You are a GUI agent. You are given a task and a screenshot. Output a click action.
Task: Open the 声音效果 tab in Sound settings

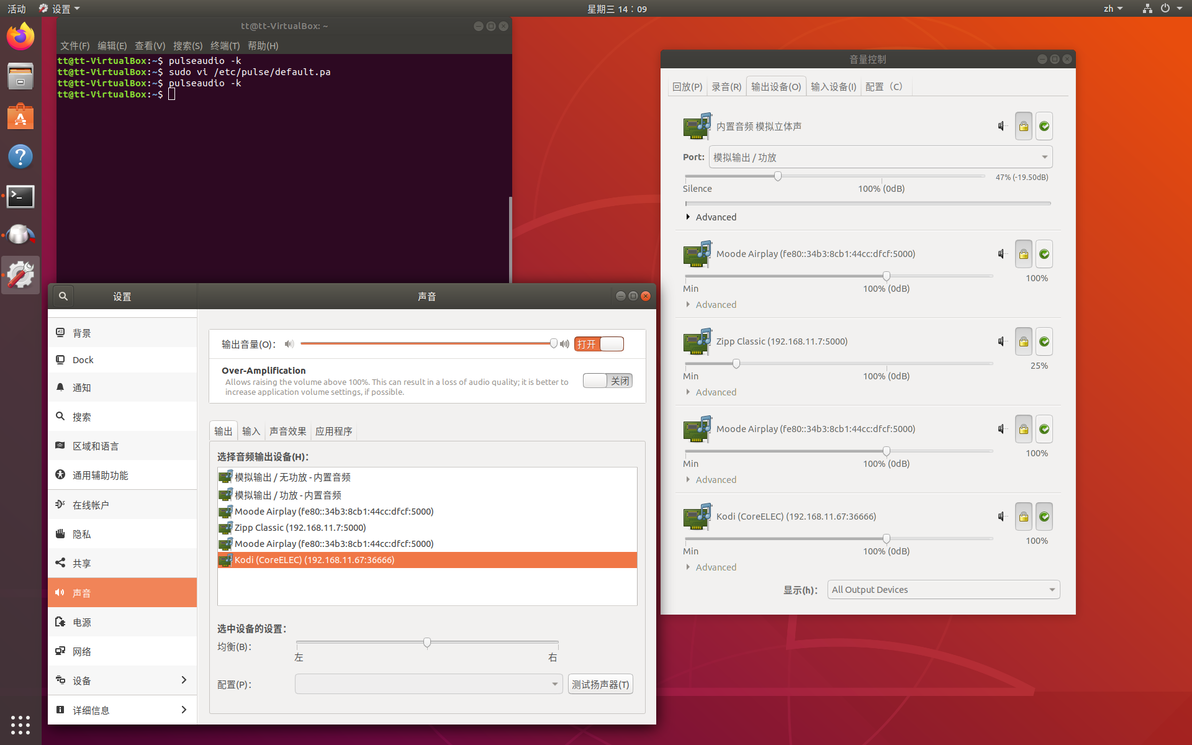click(287, 431)
